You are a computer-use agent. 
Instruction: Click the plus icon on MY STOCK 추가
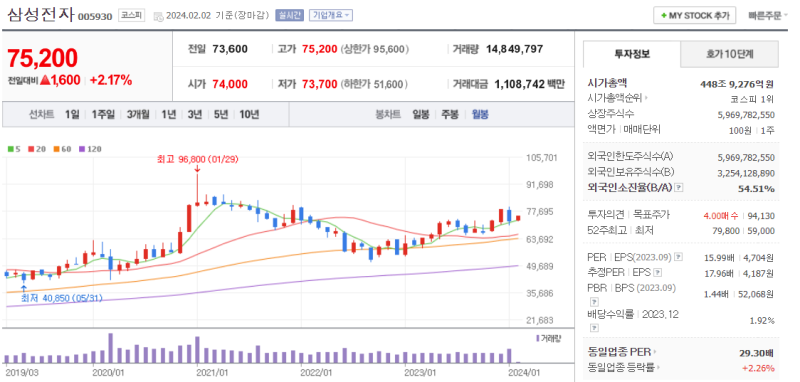click(663, 16)
